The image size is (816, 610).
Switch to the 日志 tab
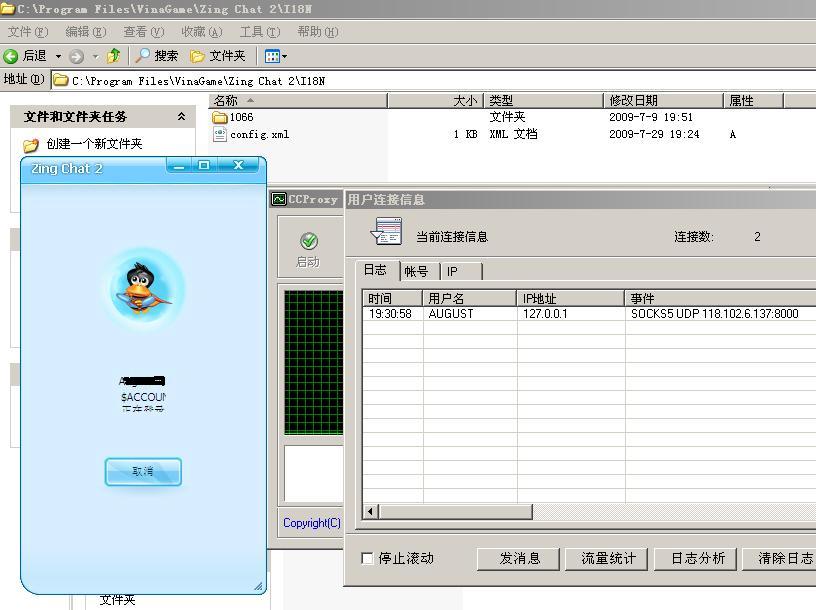[x=375, y=270]
